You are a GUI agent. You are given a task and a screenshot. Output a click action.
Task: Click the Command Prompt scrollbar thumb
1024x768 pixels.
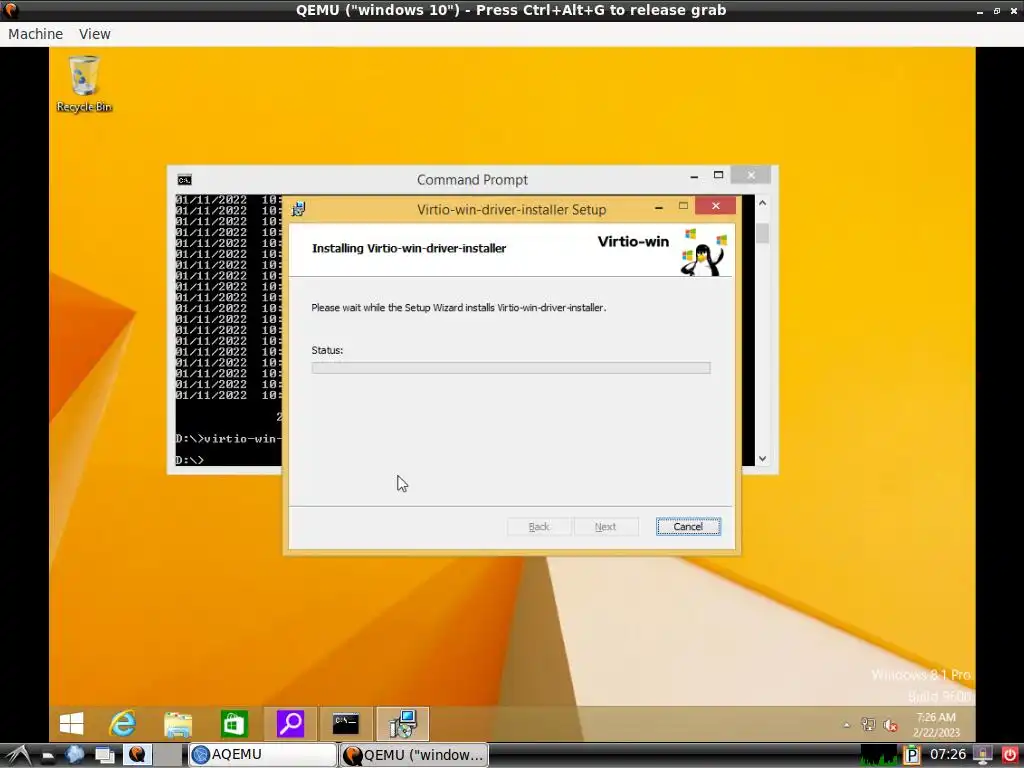click(x=762, y=233)
